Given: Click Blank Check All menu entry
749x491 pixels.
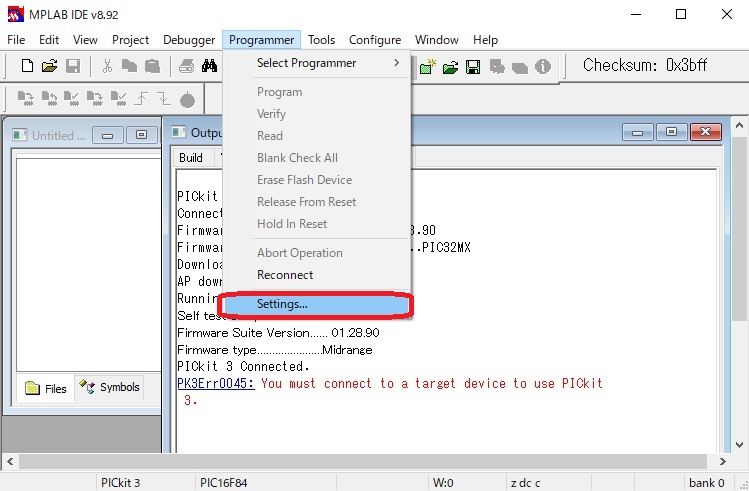Looking at the screenshot, I should 316,158.
